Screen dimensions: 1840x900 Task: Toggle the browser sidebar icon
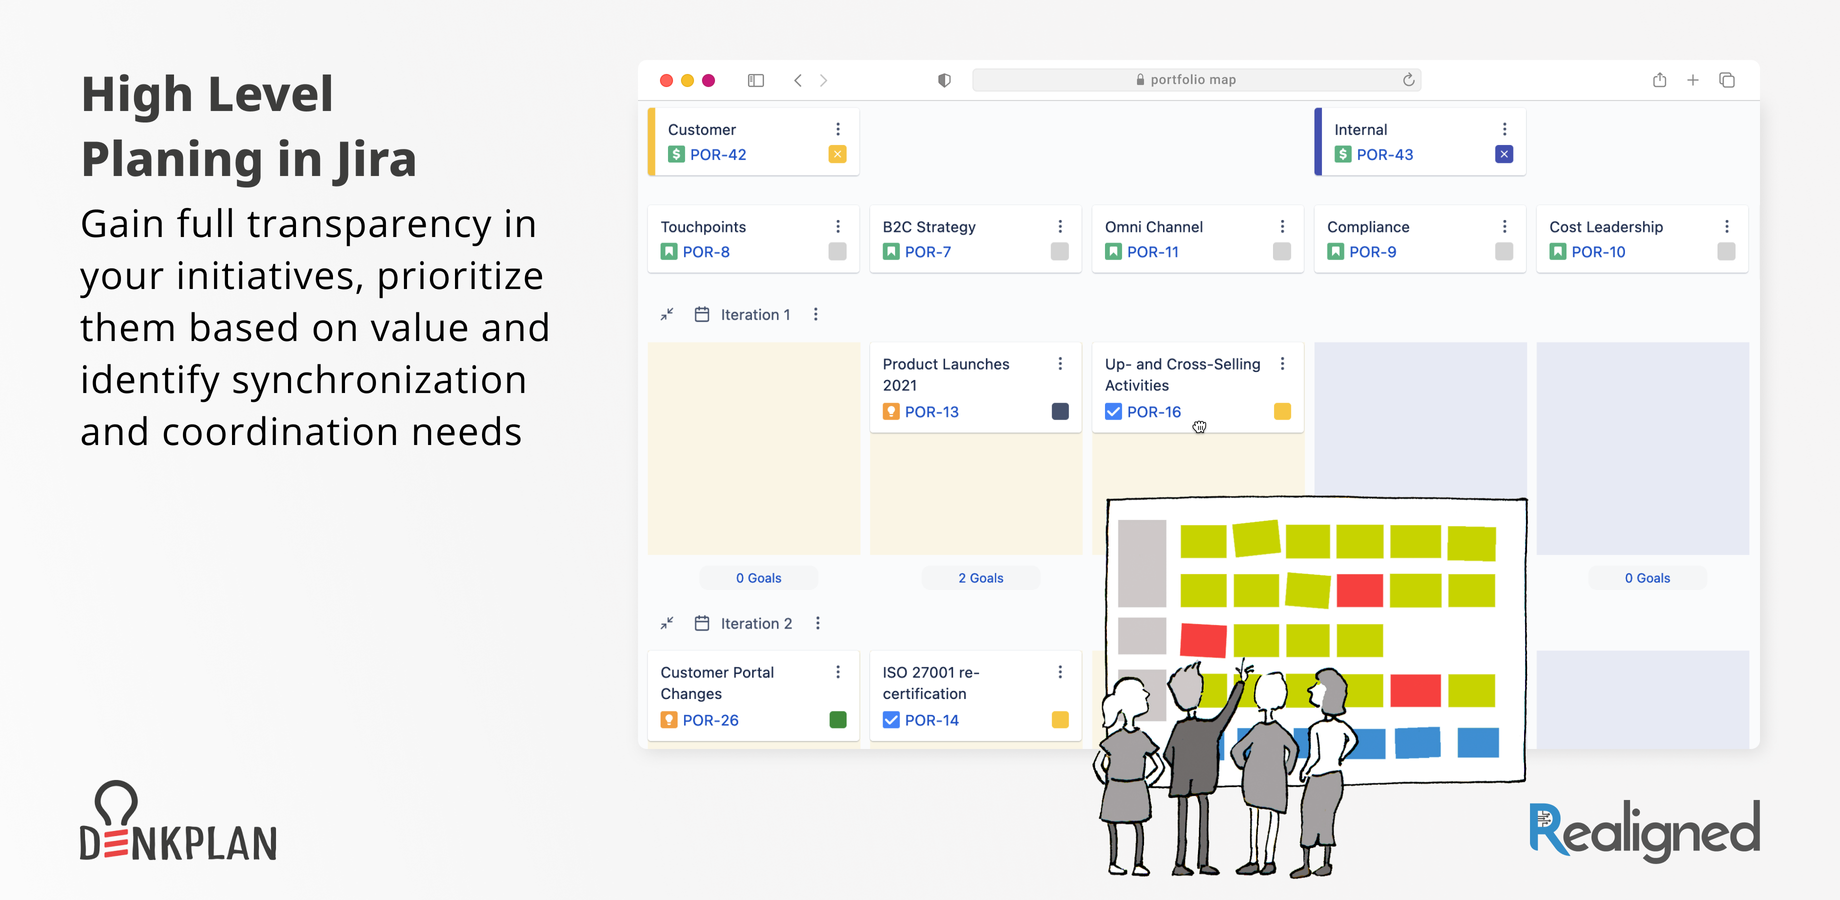756,80
